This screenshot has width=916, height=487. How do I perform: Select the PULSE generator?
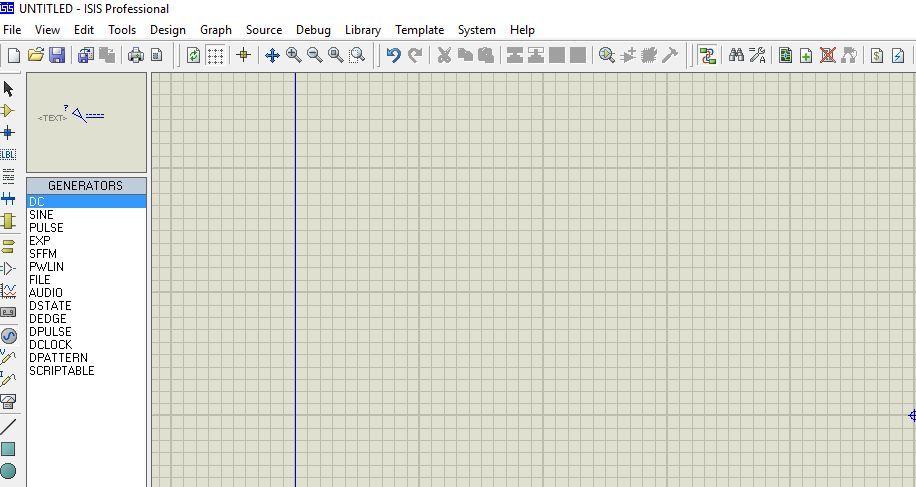pyautogui.click(x=86, y=227)
